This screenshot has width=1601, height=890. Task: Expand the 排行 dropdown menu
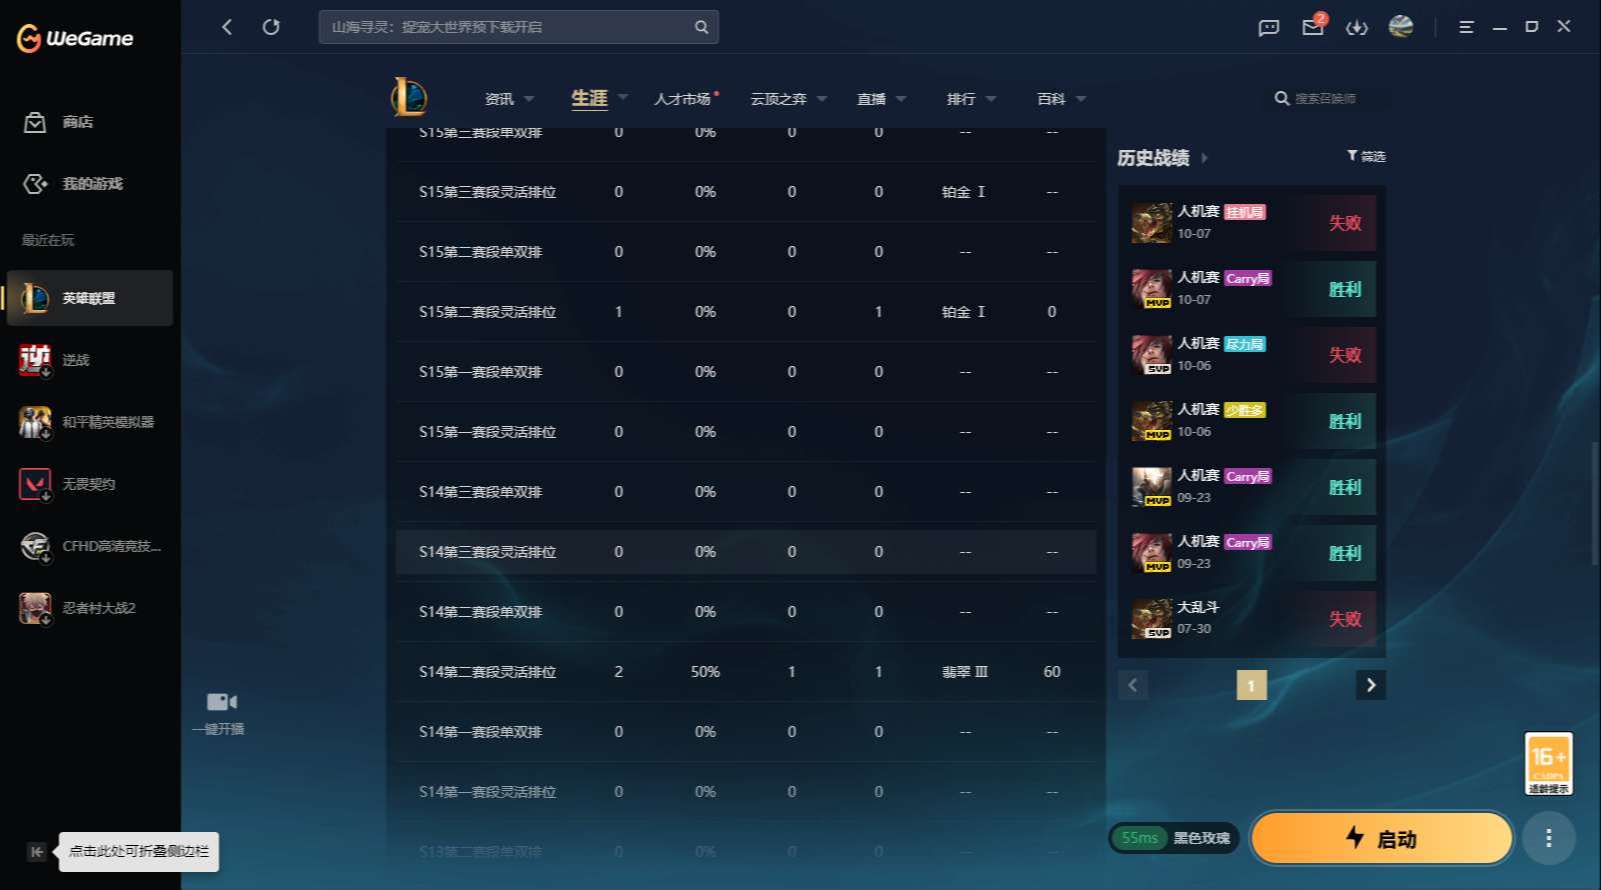tap(971, 99)
